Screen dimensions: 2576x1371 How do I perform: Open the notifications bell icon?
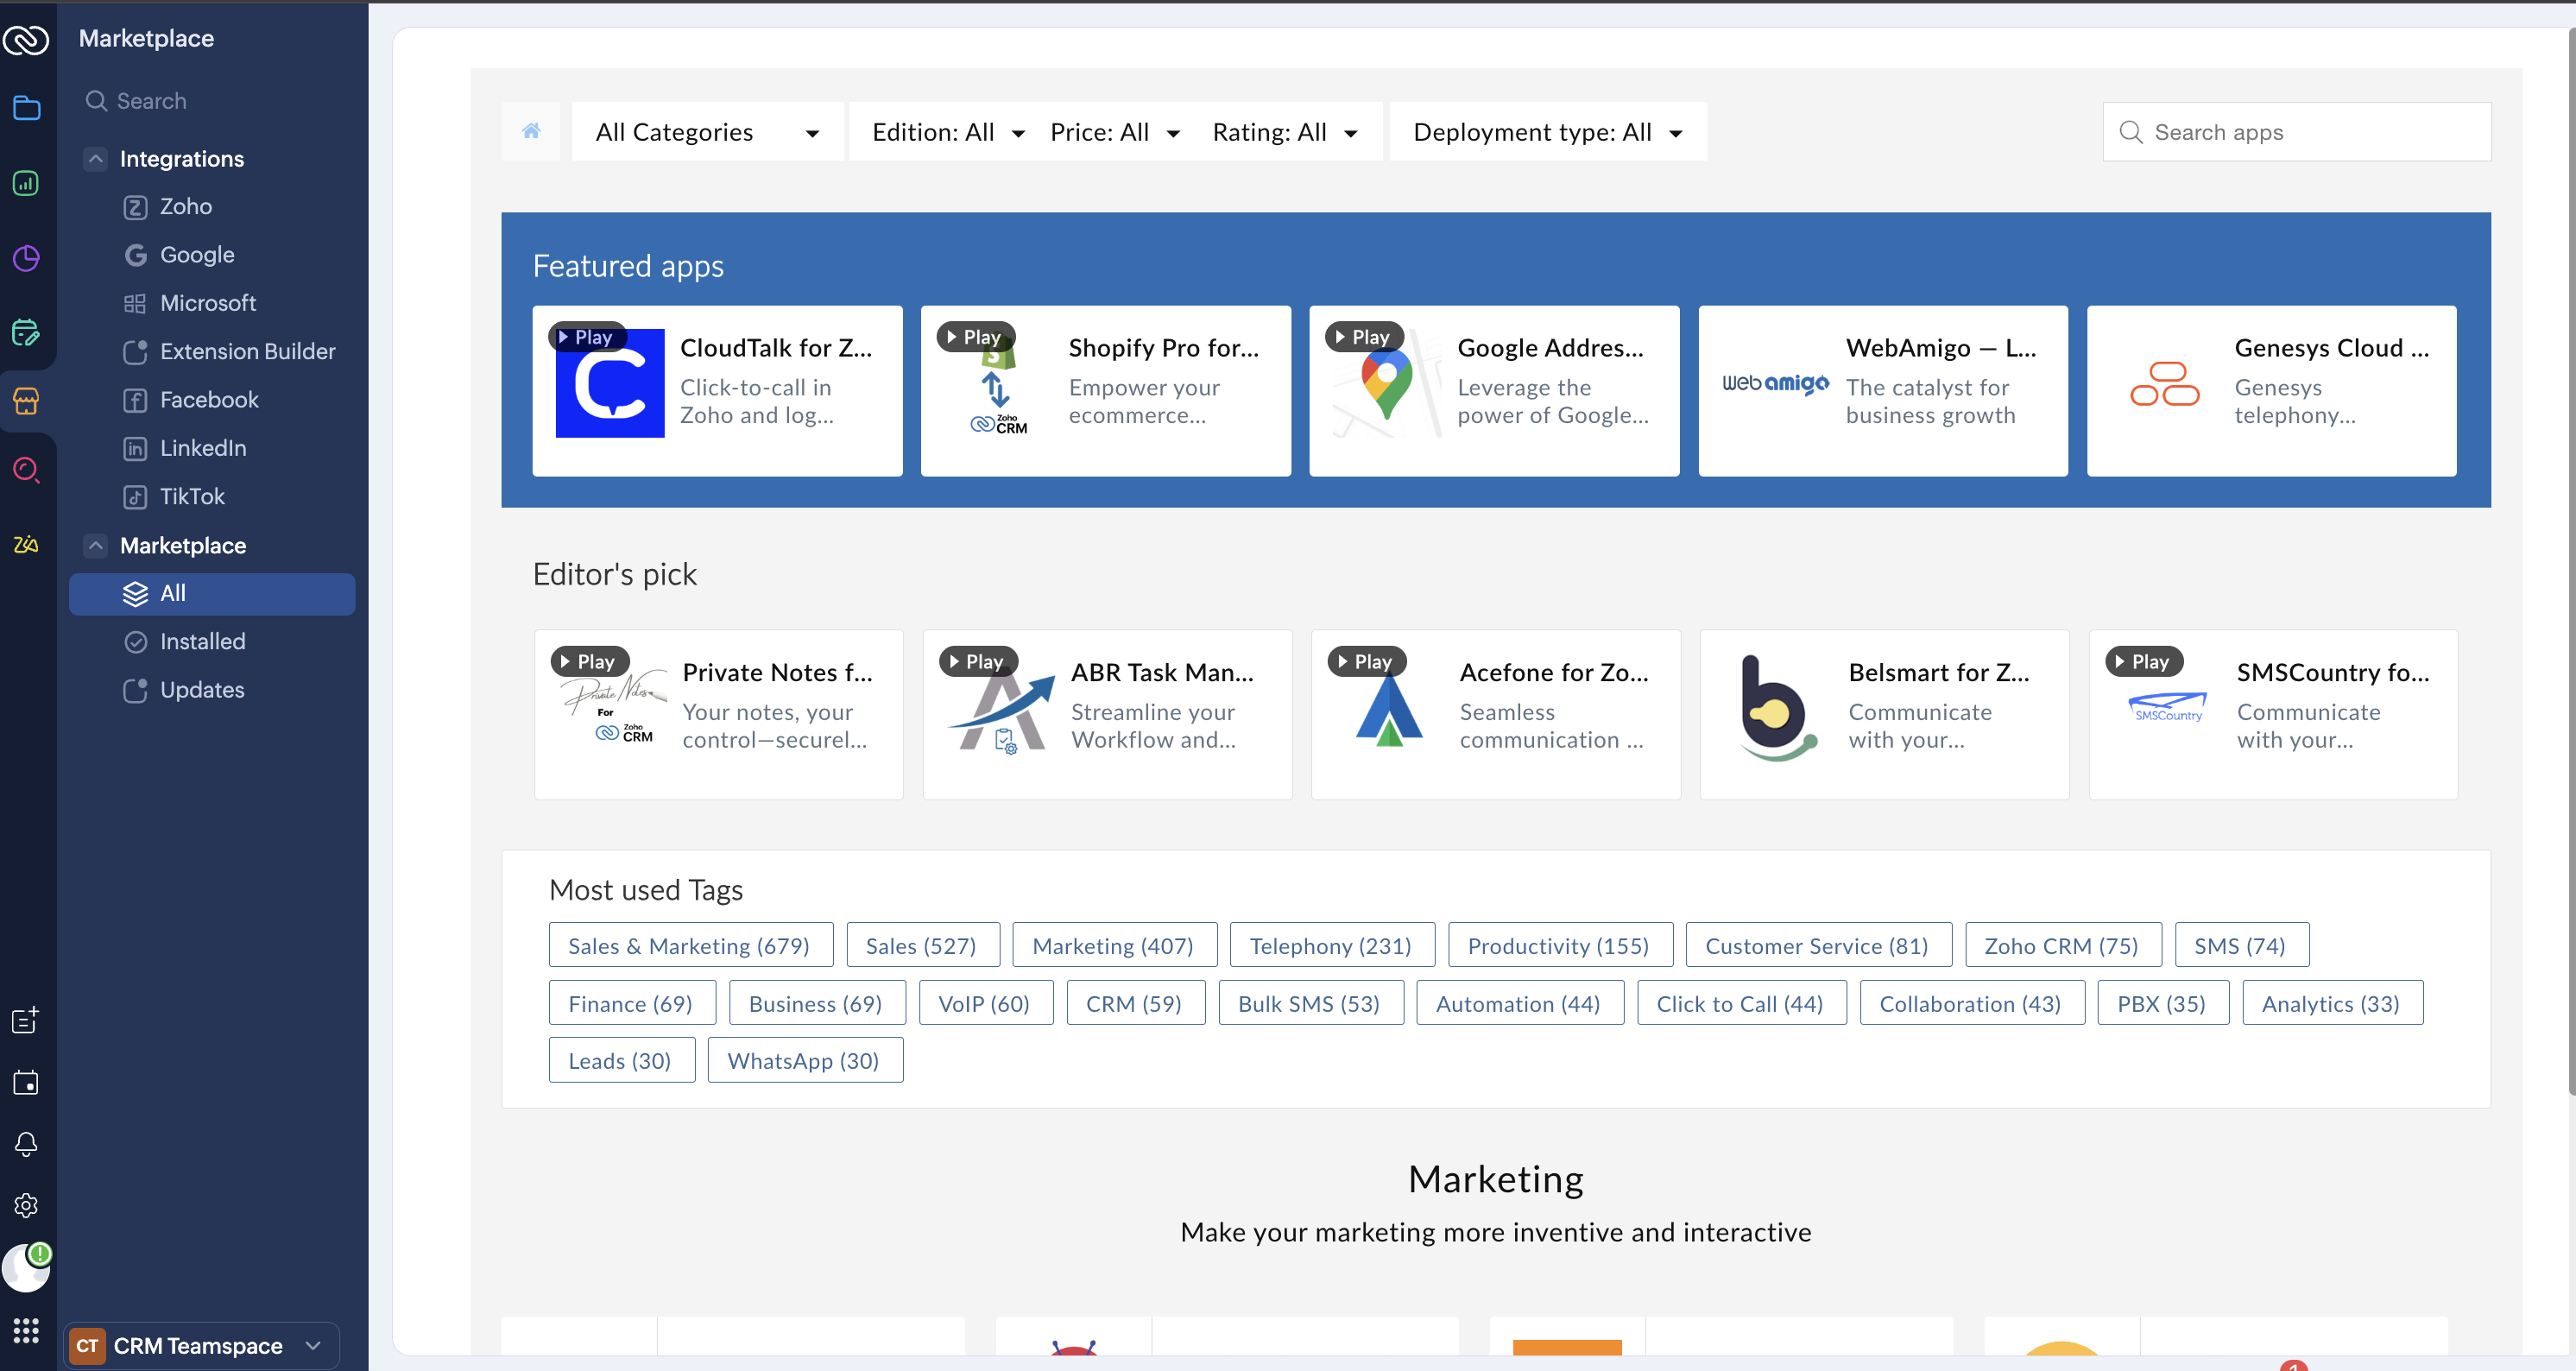(x=26, y=1144)
